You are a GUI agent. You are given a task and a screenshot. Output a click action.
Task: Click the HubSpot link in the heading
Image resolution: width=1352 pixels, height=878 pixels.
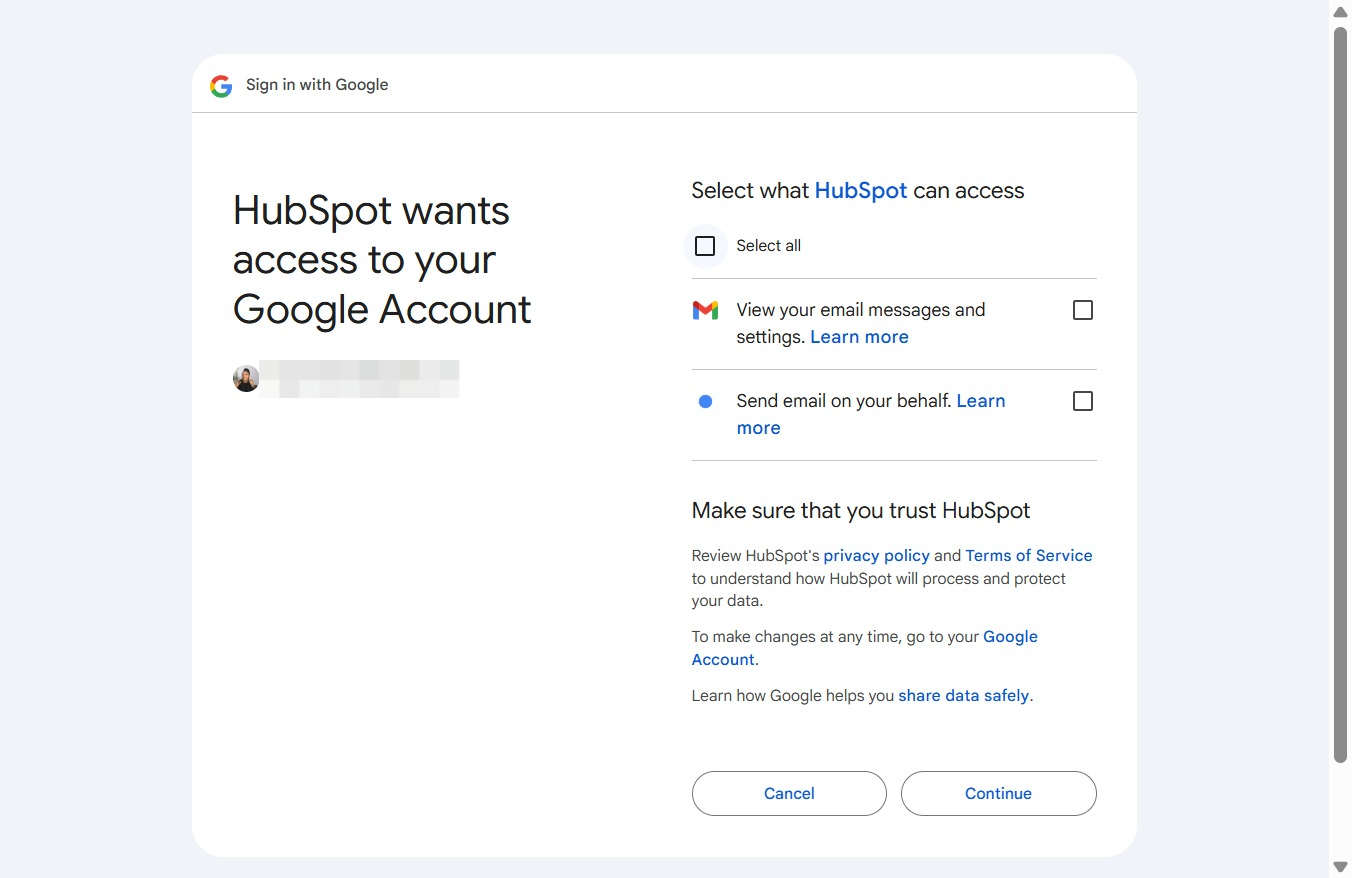coord(861,191)
